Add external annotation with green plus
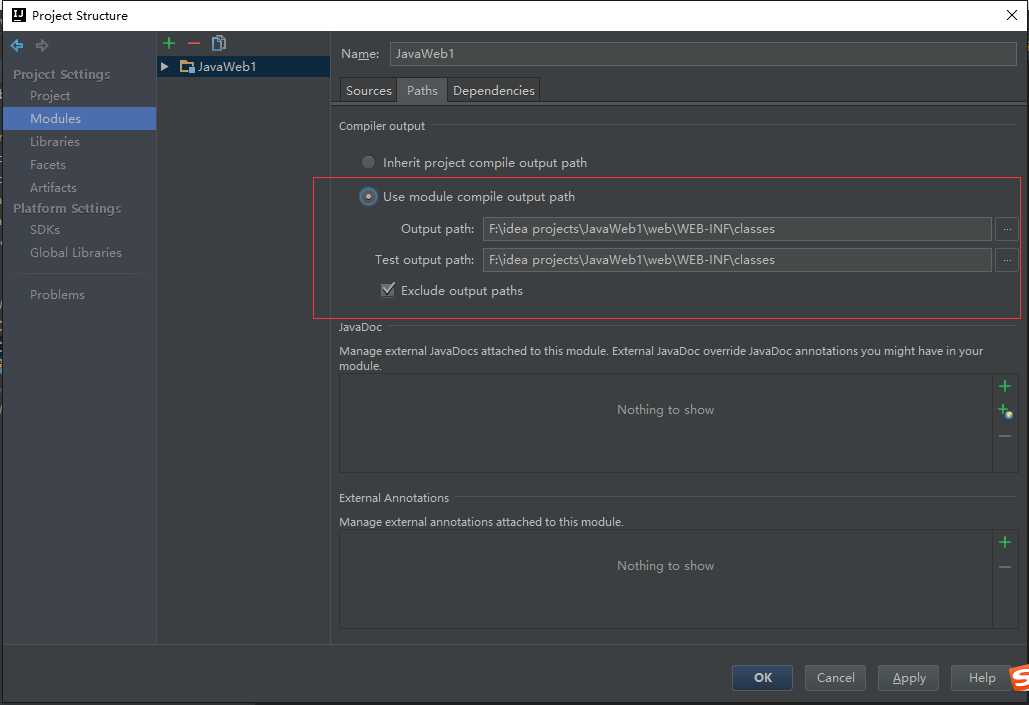Viewport: 1029px width, 705px height. point(1004,542)
